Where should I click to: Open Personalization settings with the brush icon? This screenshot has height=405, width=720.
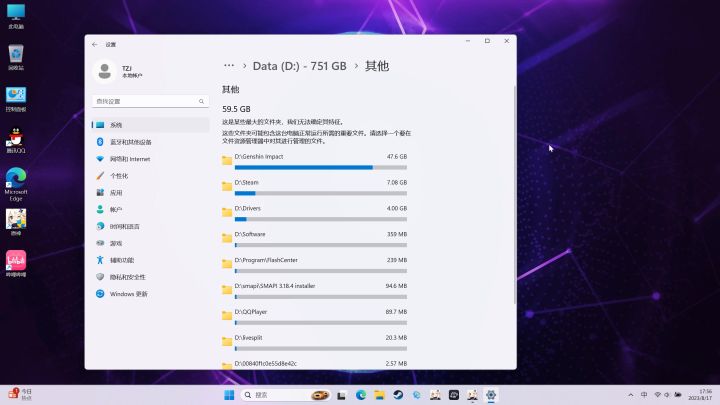coord(150,176)
